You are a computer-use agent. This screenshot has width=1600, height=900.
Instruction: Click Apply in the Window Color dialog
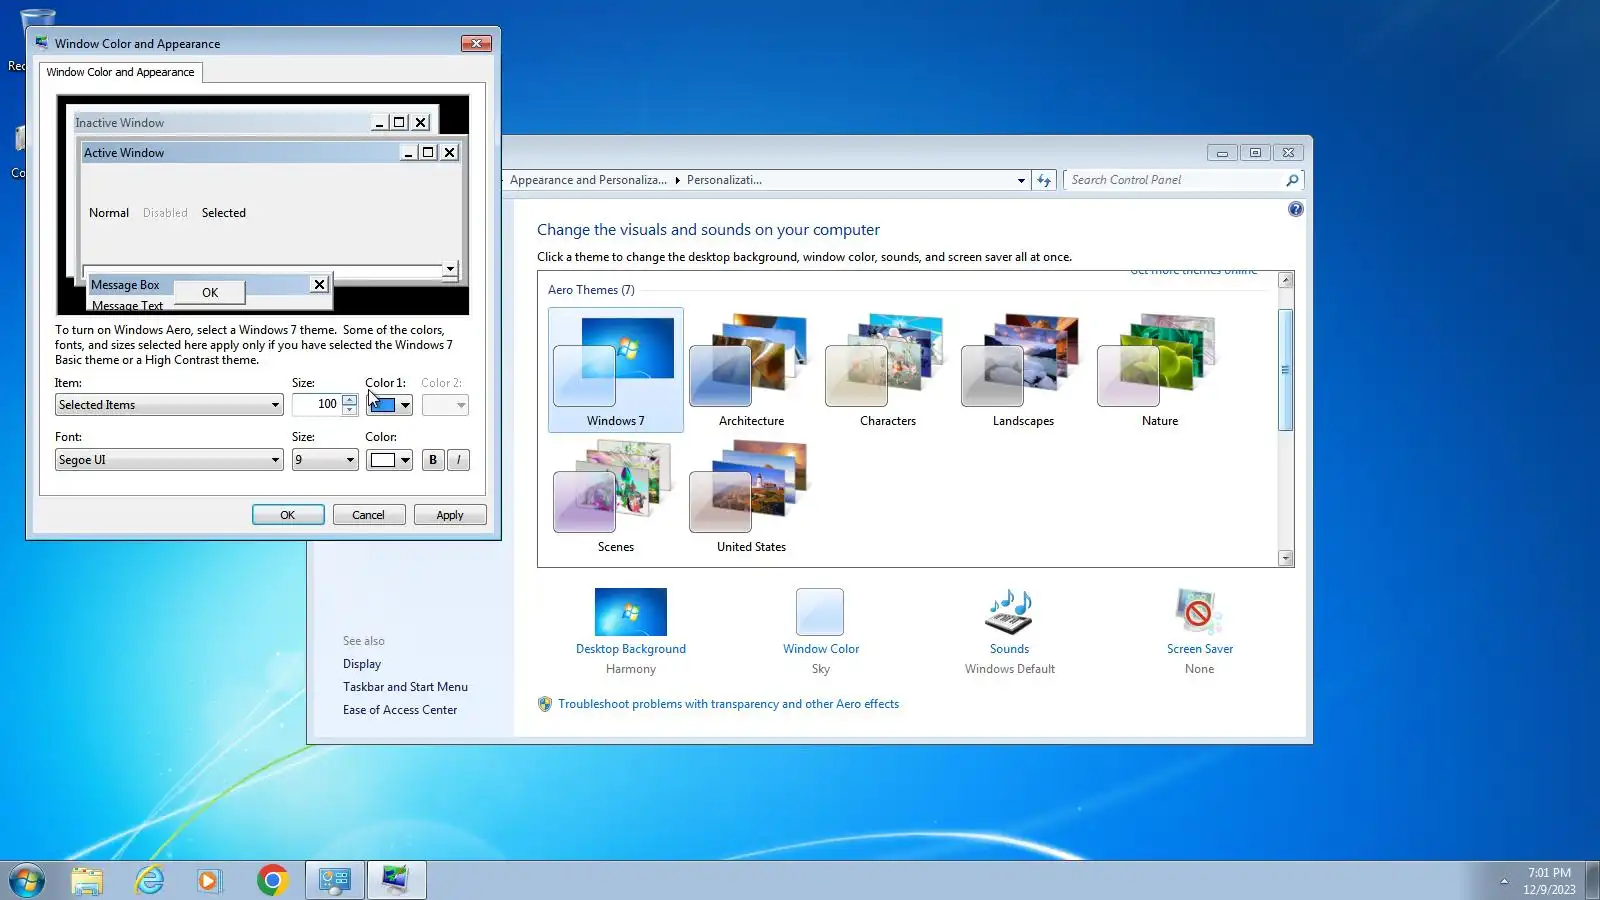[x=450, y=515]
